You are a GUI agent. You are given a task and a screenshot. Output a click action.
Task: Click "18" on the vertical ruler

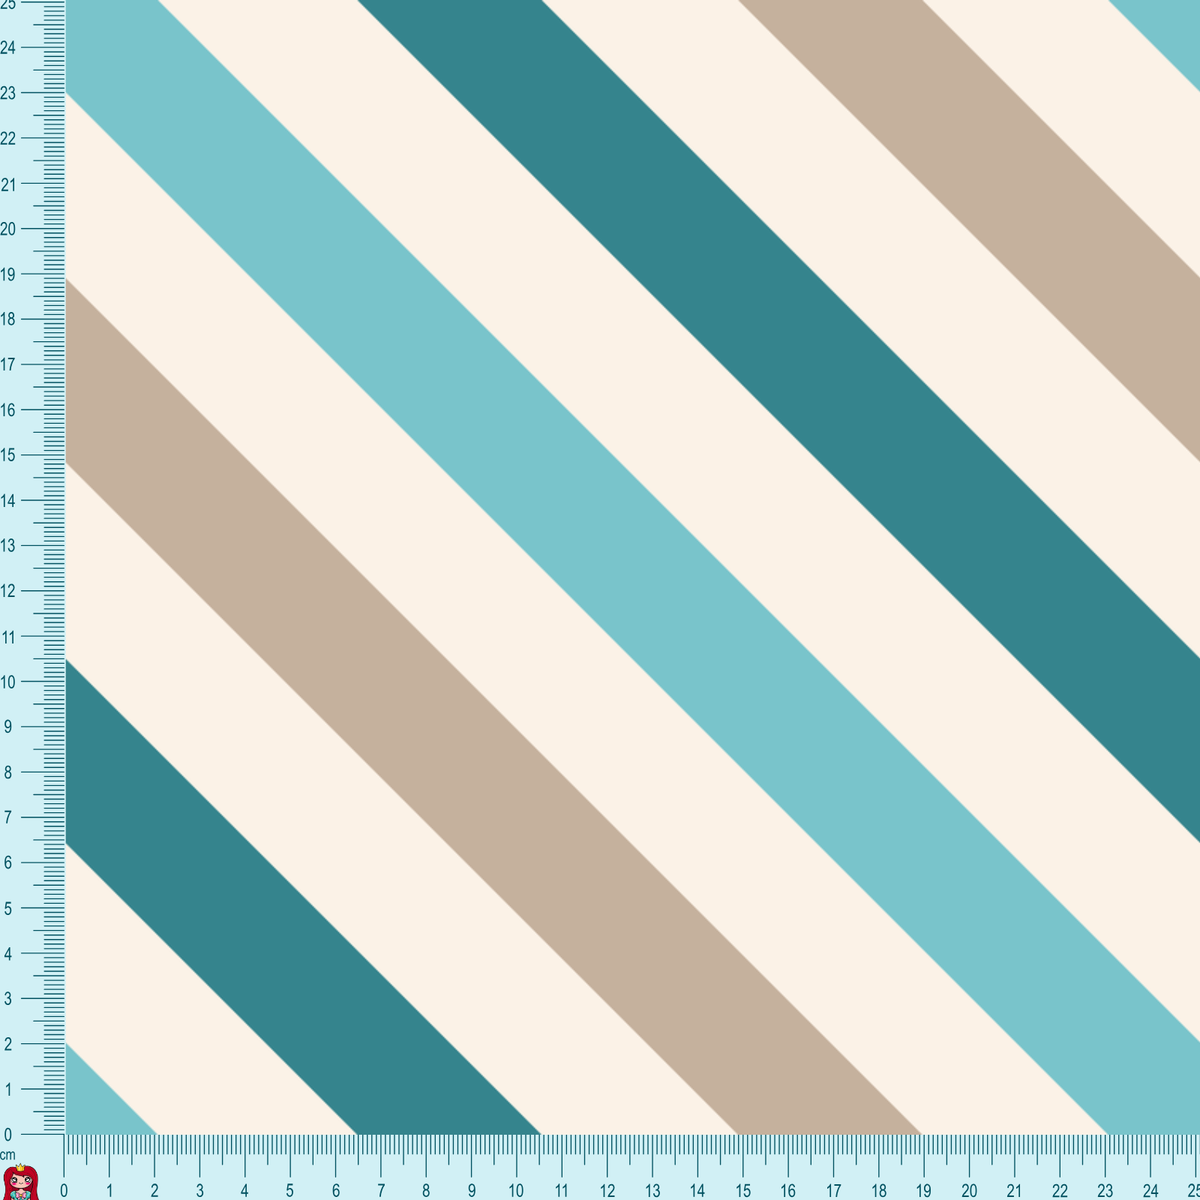point(8,319)
